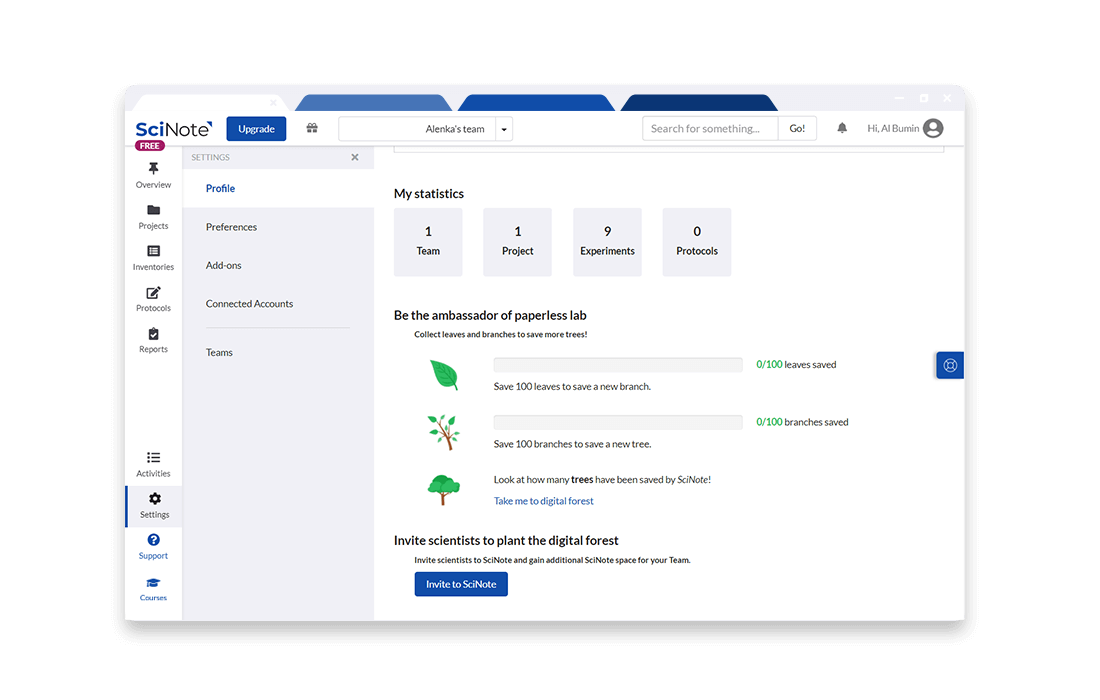Open the Connected Accounts settings page

(x=249, y=303)
